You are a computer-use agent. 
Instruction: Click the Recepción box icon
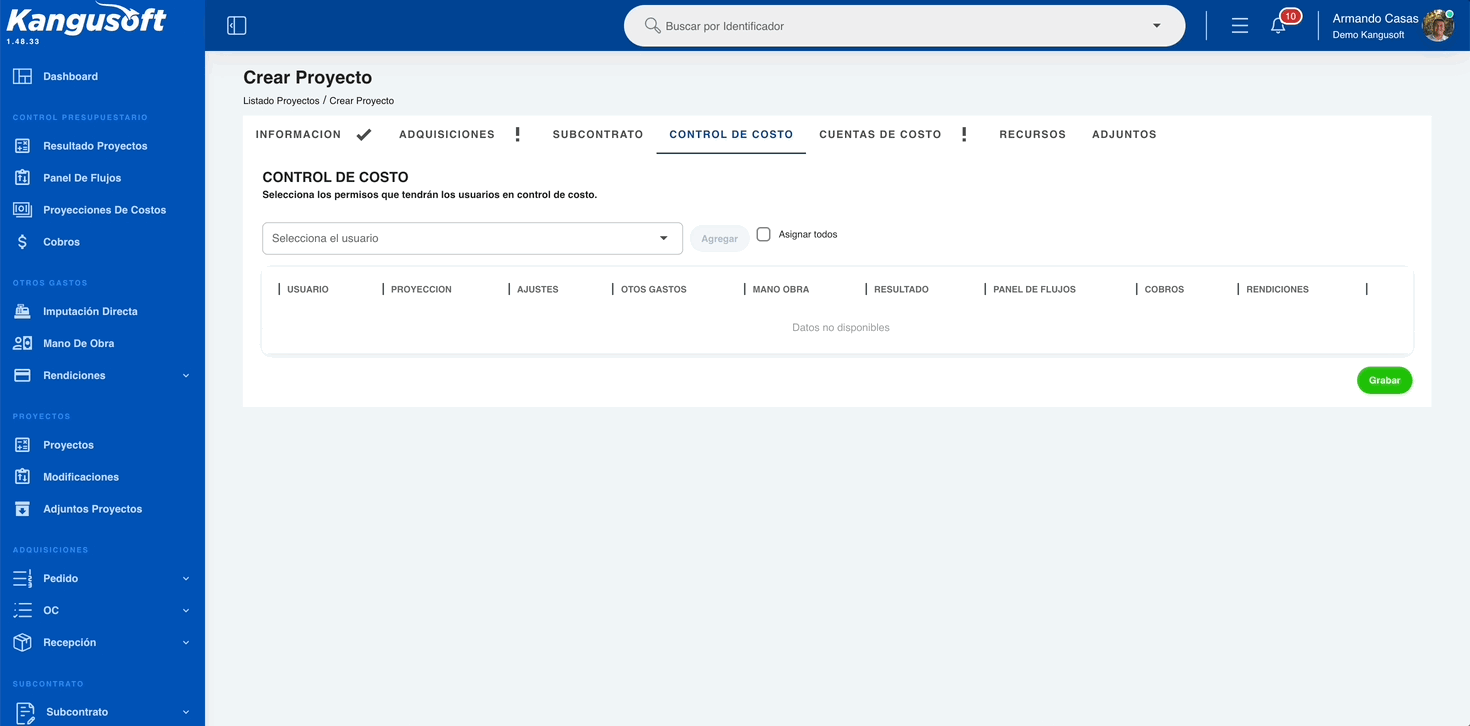click(22, 642)
